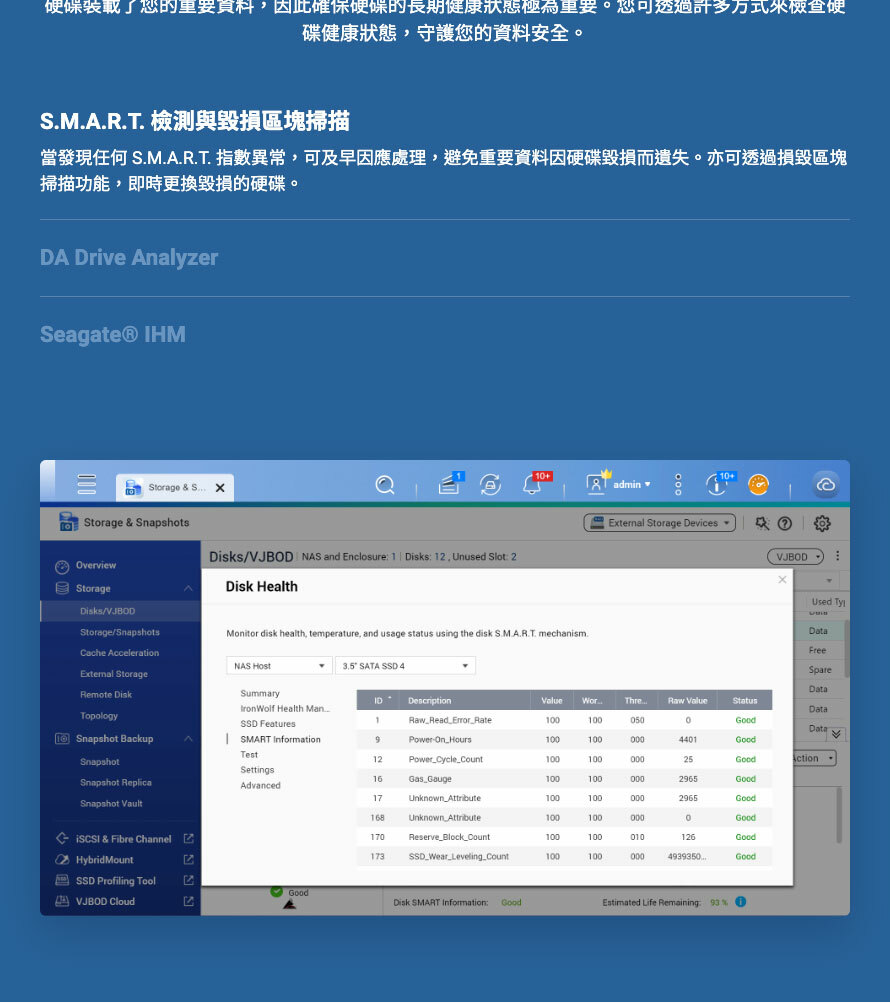Viewport: 890px width, 1003px height.
Task: Open the search magnifier icon
Action: 385,485
